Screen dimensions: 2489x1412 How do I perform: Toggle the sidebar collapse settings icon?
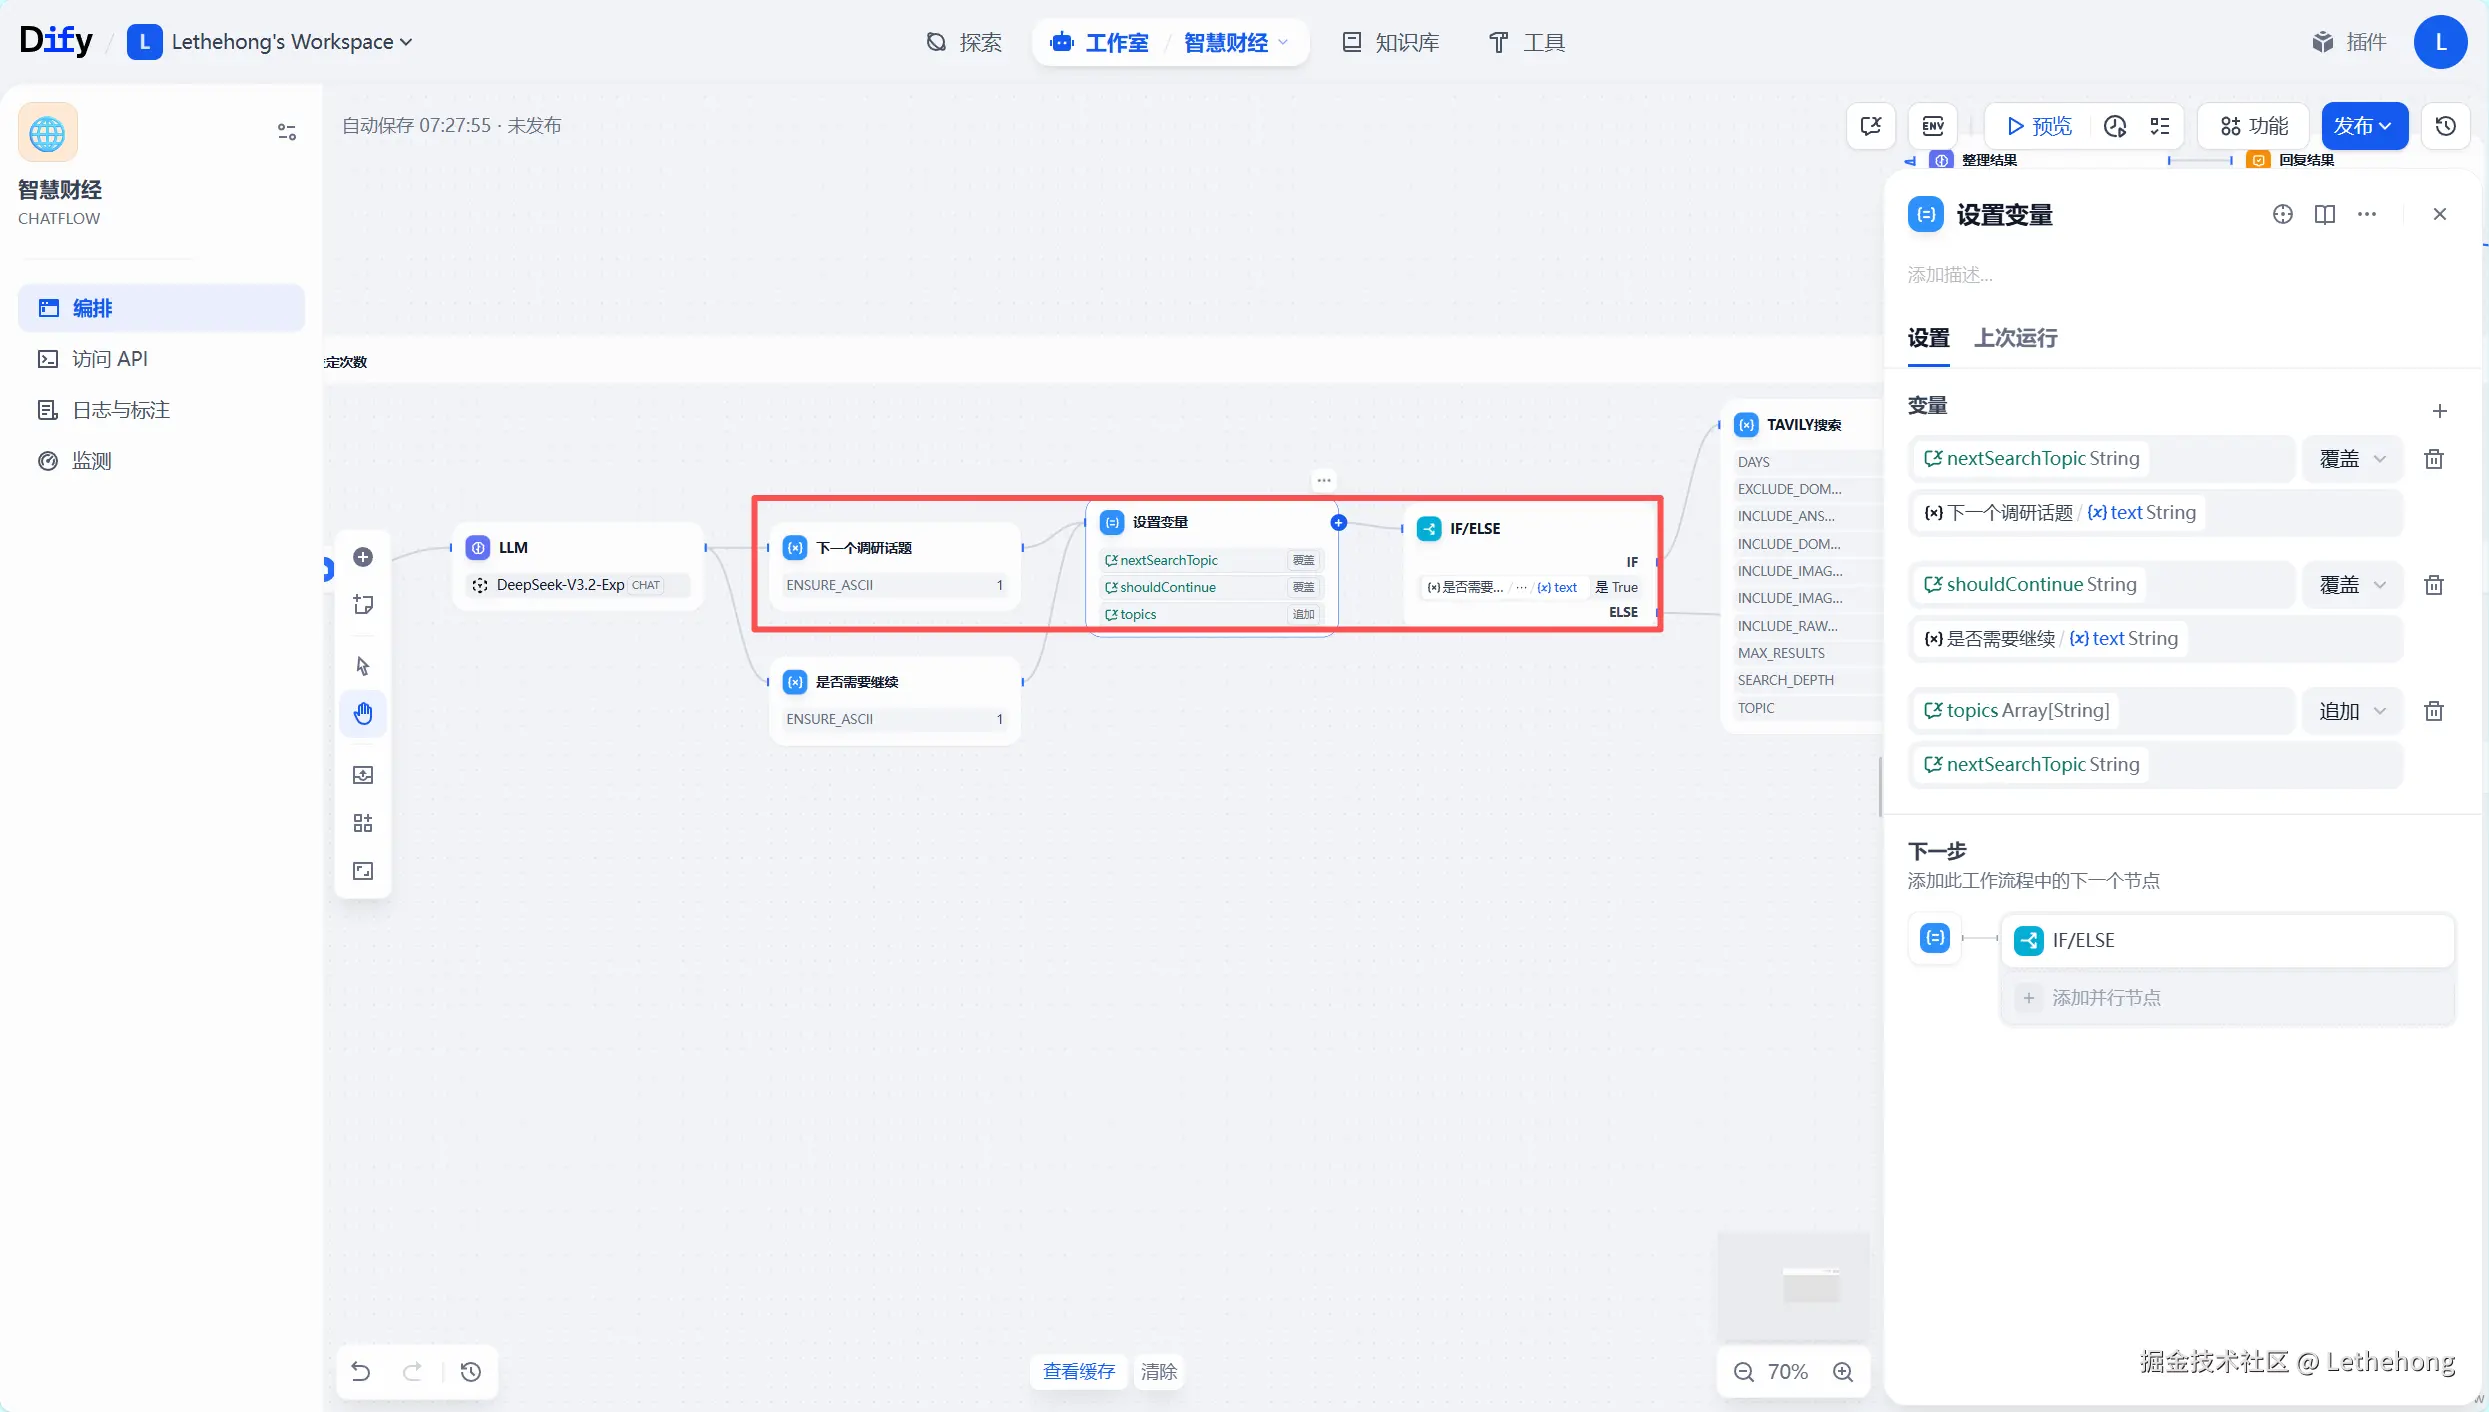pyautogui.click(x=287, y=132)
